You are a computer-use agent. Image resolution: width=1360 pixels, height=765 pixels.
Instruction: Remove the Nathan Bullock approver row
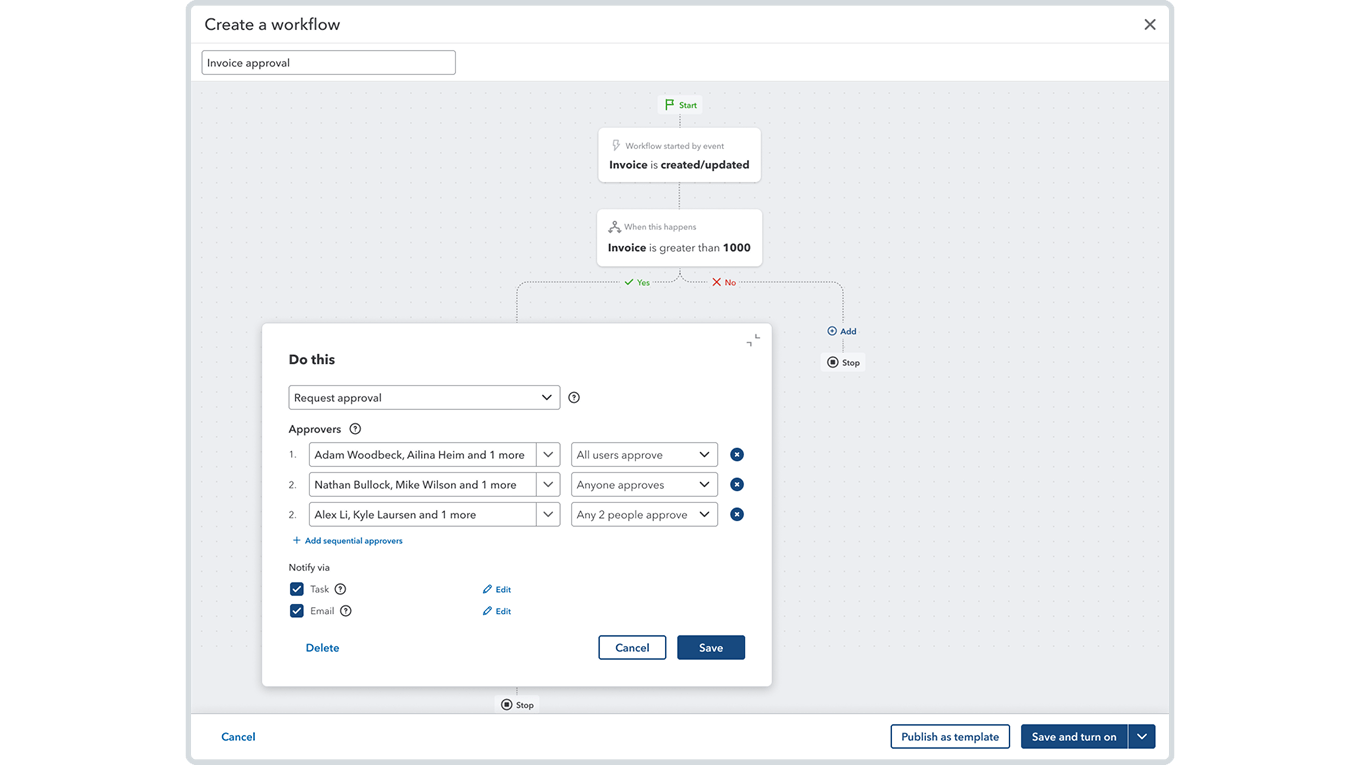tap(737, 485)
